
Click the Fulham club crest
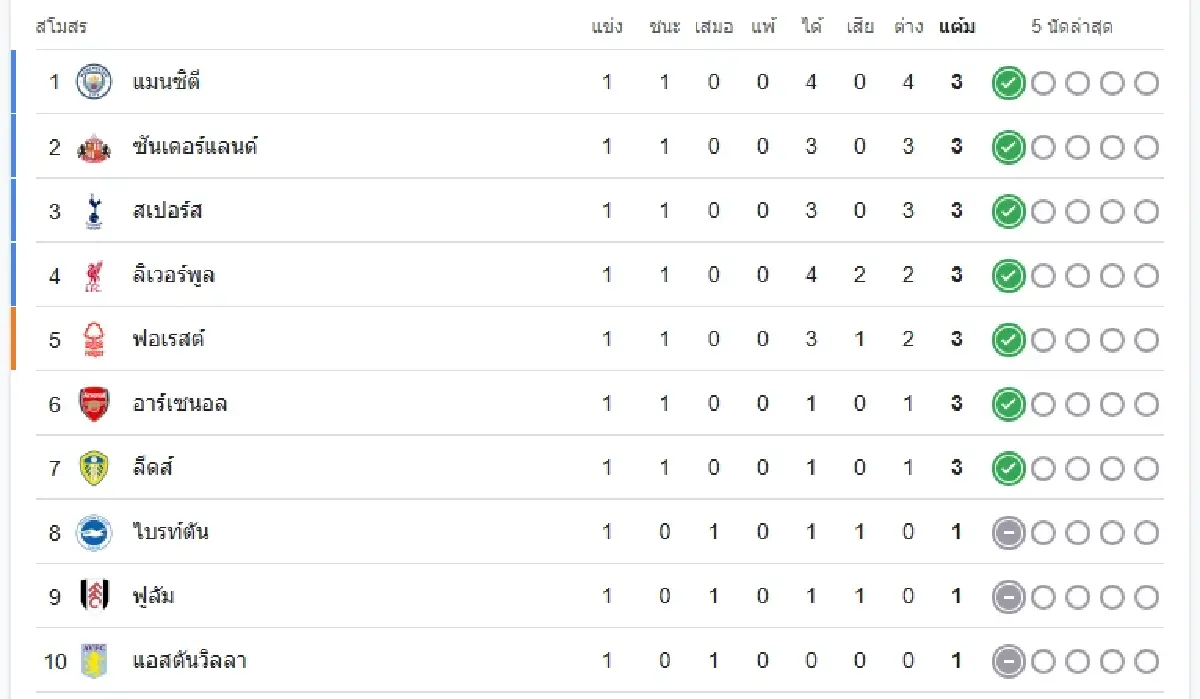click(94, 596)
